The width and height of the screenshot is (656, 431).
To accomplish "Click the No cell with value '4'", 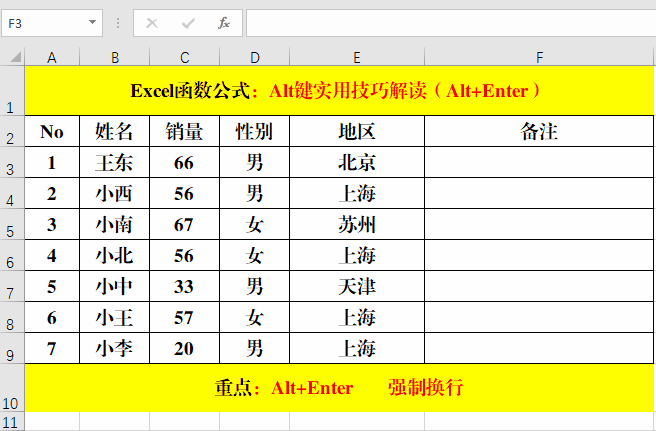I will pos(52,255).
